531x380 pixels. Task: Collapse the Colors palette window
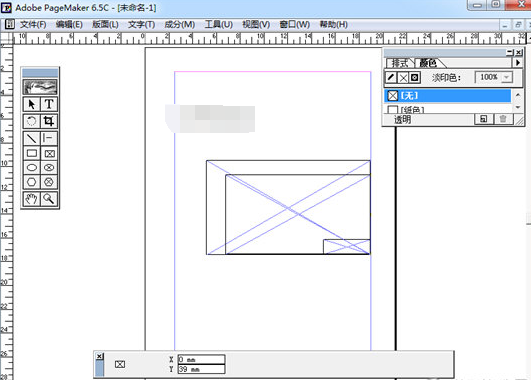(x=510, y=52)
